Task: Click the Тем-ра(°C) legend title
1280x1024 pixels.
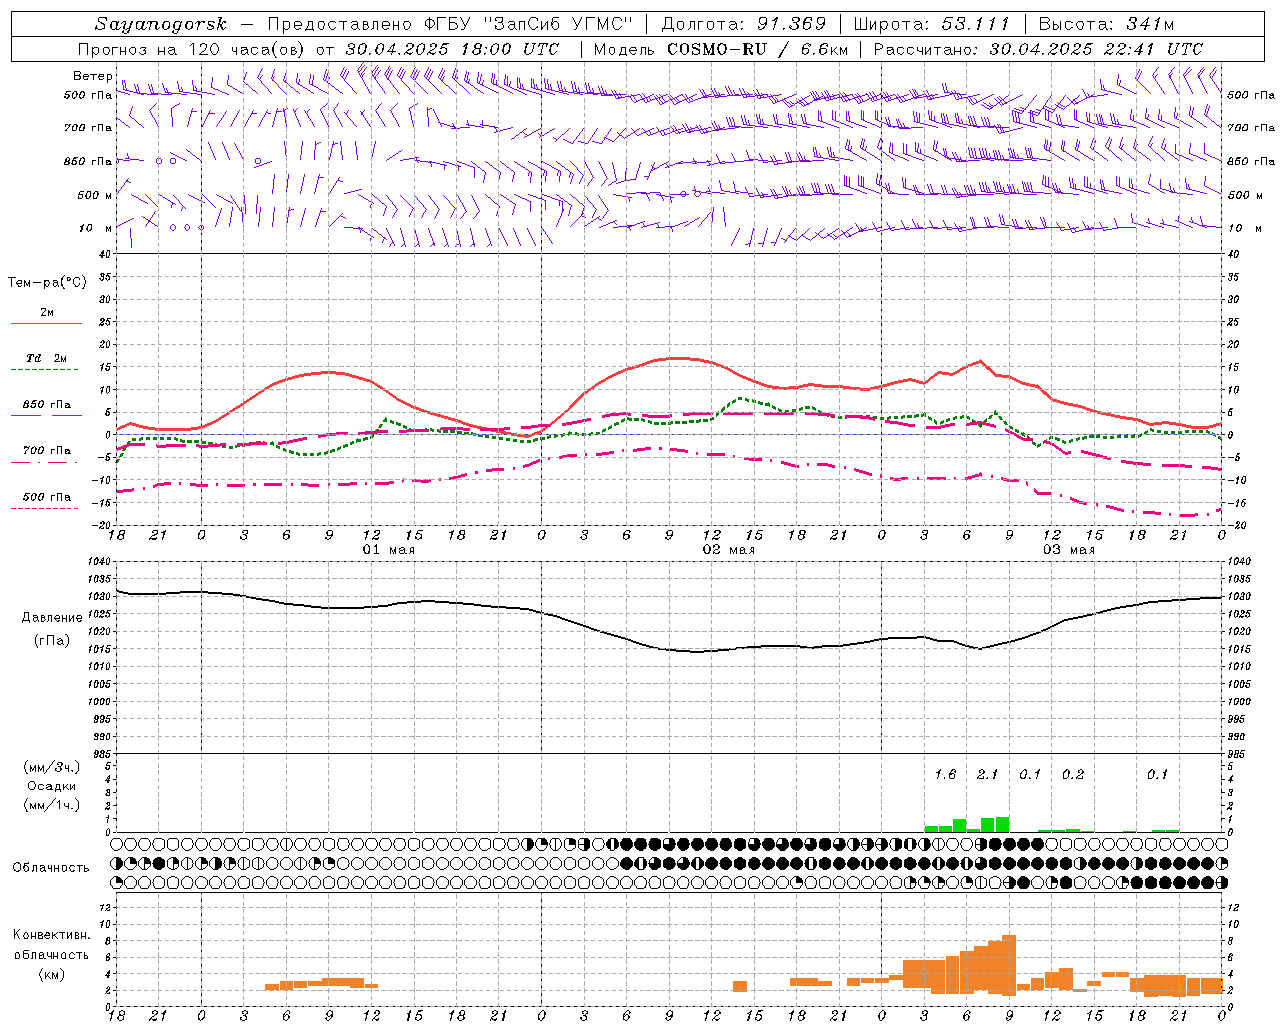Action: [x=48, y=283]
